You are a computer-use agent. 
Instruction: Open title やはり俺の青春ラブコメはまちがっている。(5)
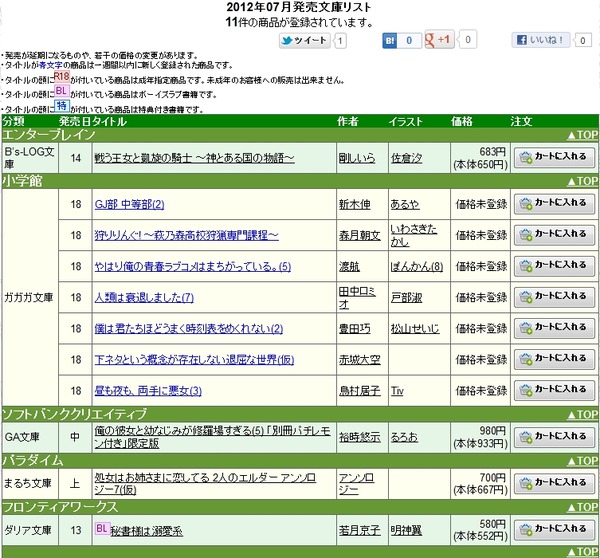coord(192,266)
